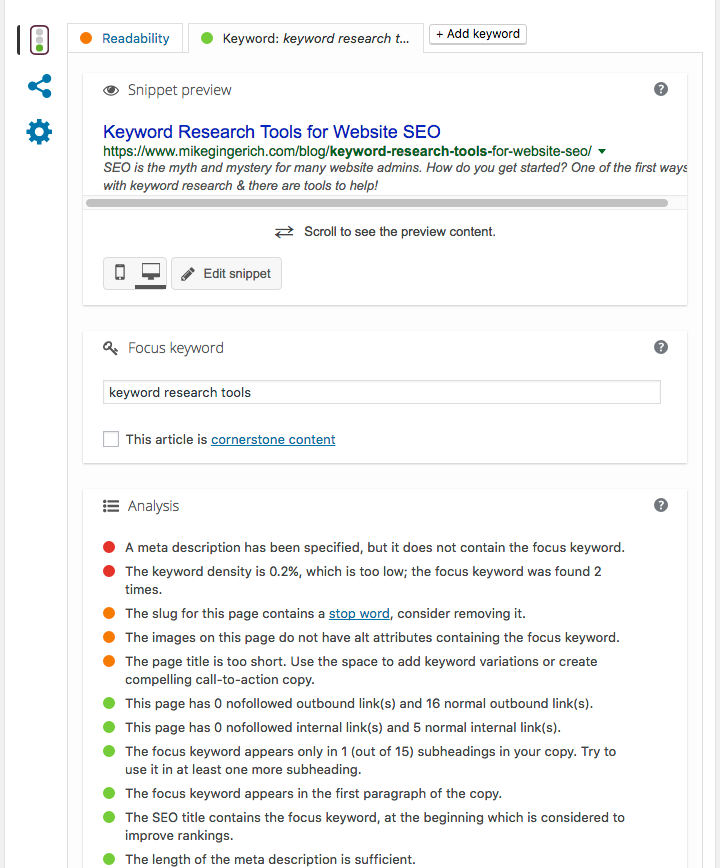Select the Keyword: keyword research tab

tap(305, 39)
